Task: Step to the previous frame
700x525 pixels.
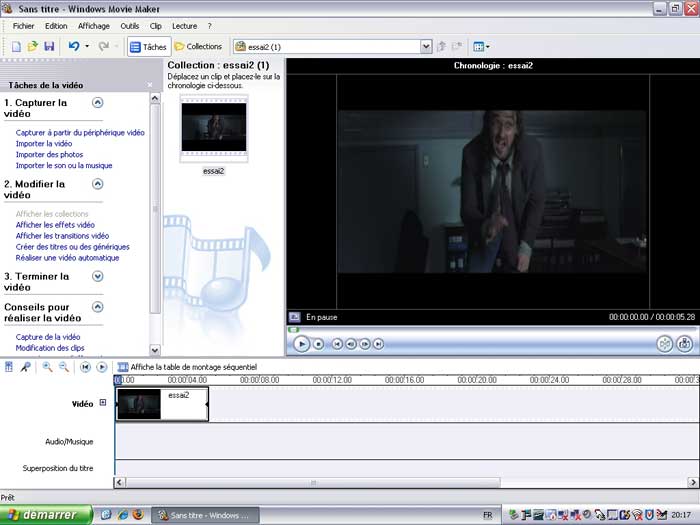Action: click(351, 344)
